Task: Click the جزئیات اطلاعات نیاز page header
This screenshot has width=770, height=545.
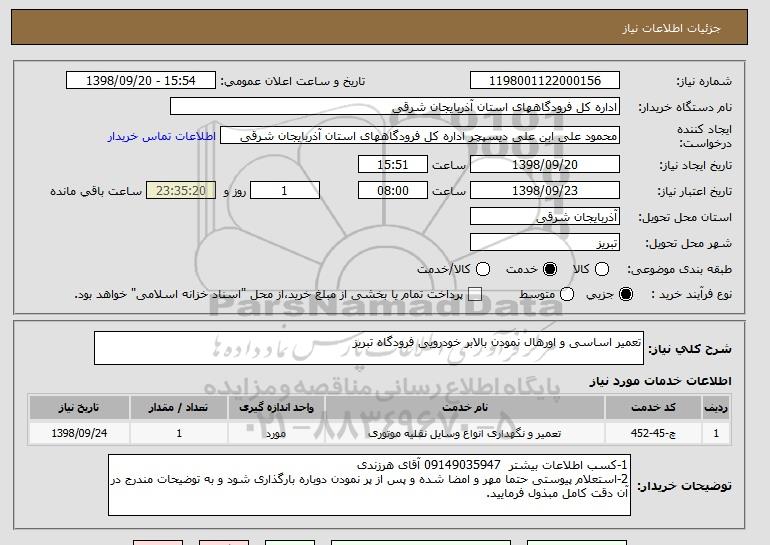Action: [671, 28]
